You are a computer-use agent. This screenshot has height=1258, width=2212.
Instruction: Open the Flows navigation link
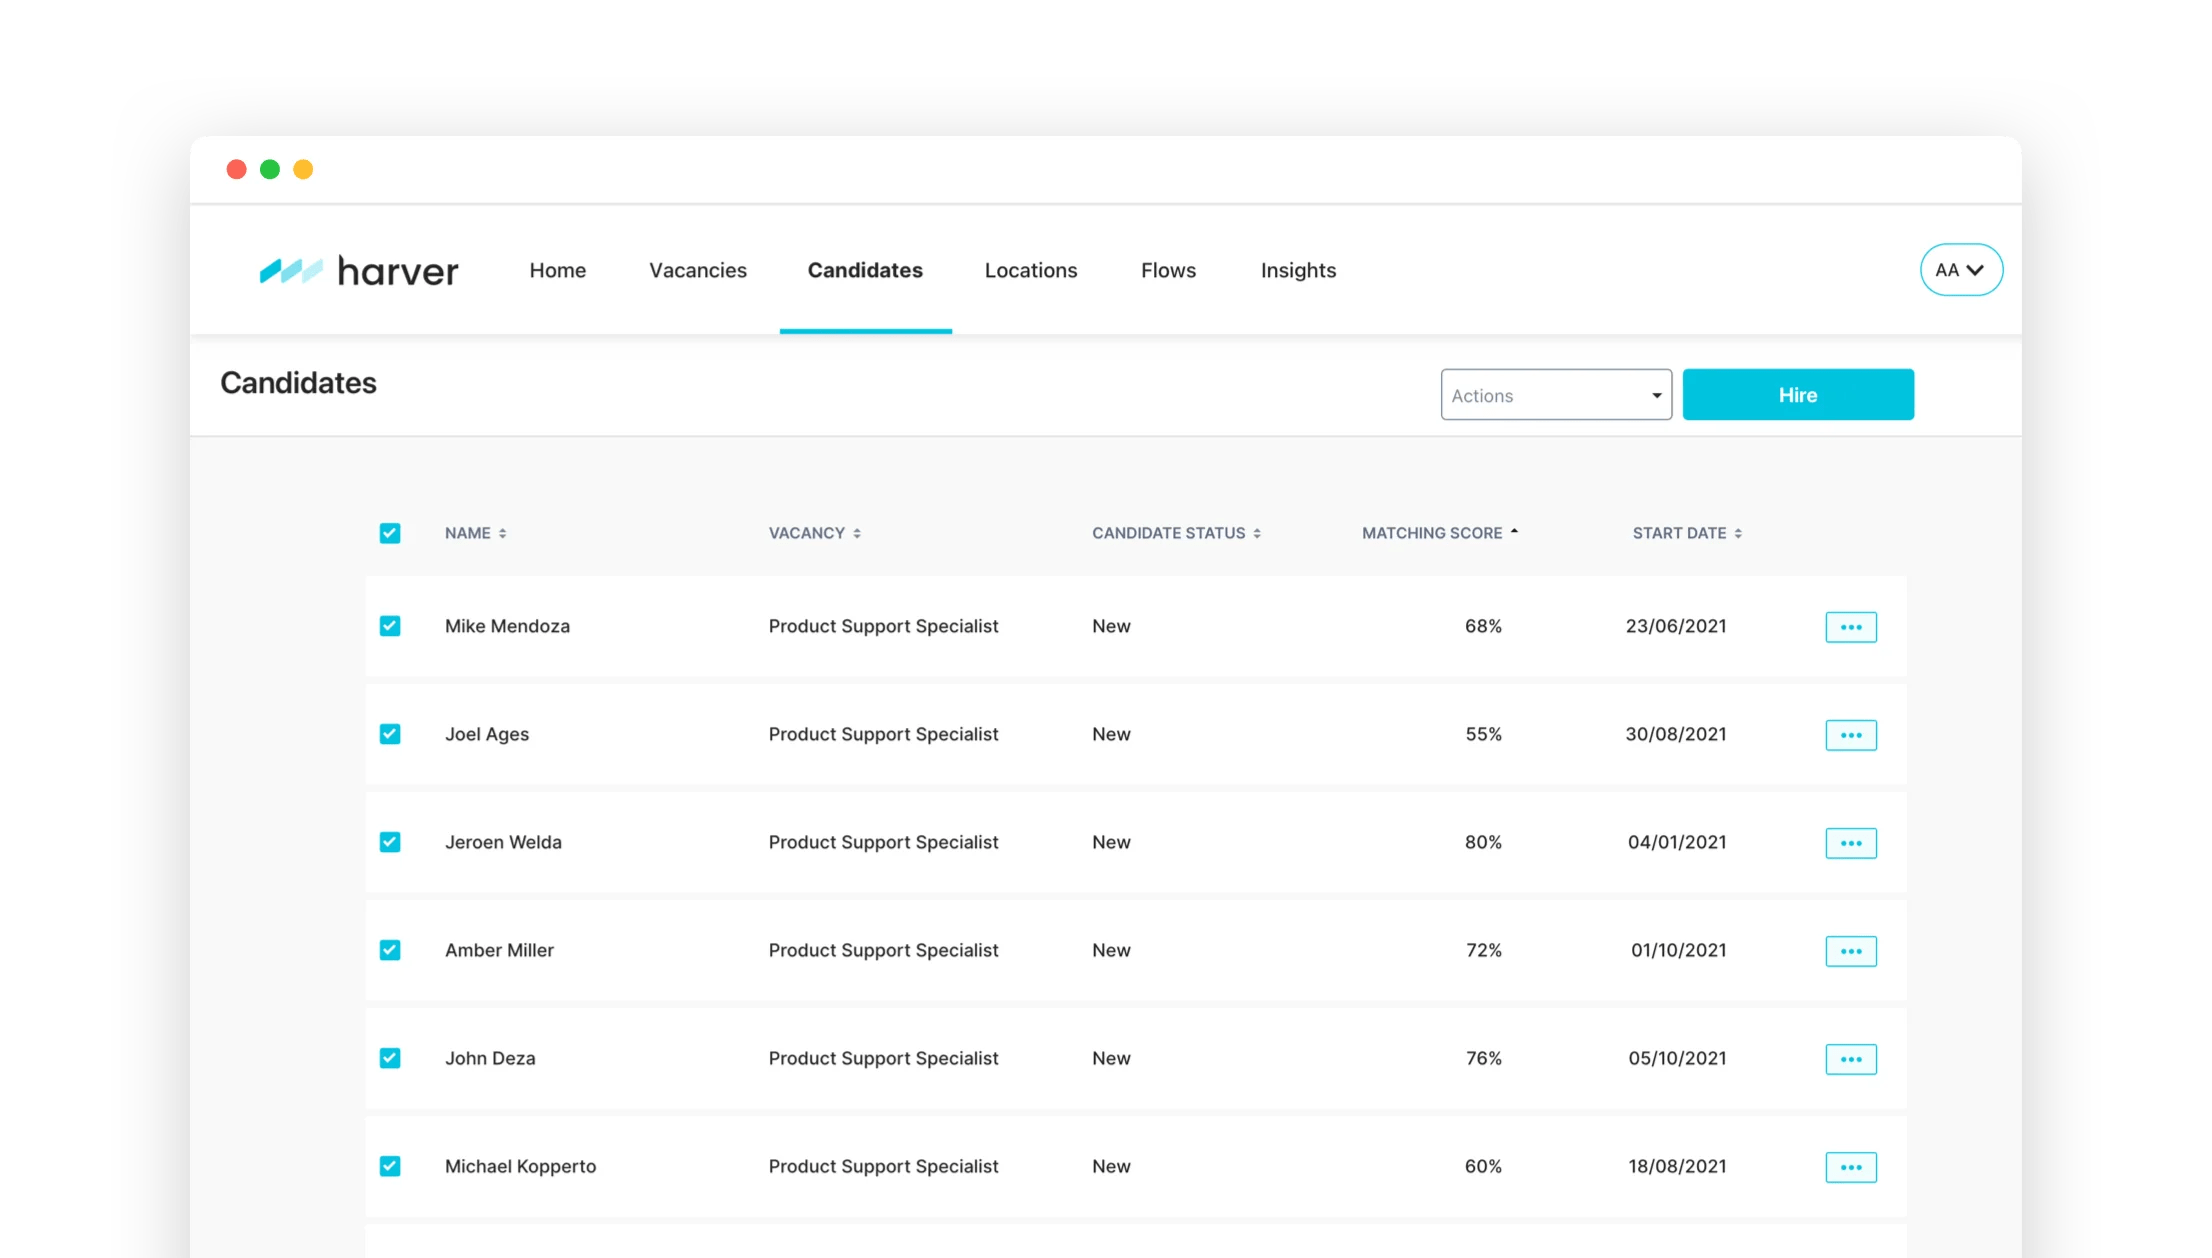pos(1168,270)
